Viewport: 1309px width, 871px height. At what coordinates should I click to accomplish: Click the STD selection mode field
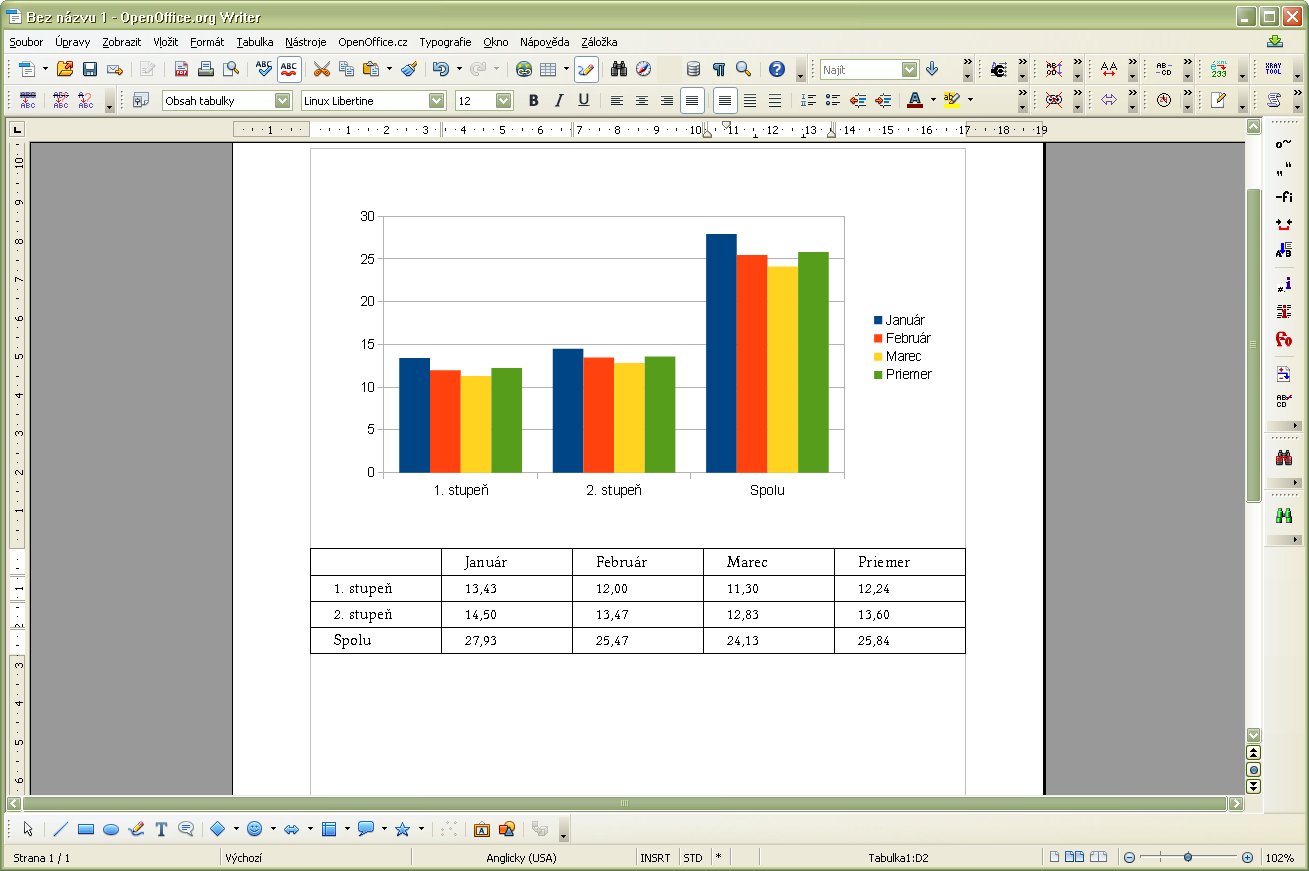693,858
